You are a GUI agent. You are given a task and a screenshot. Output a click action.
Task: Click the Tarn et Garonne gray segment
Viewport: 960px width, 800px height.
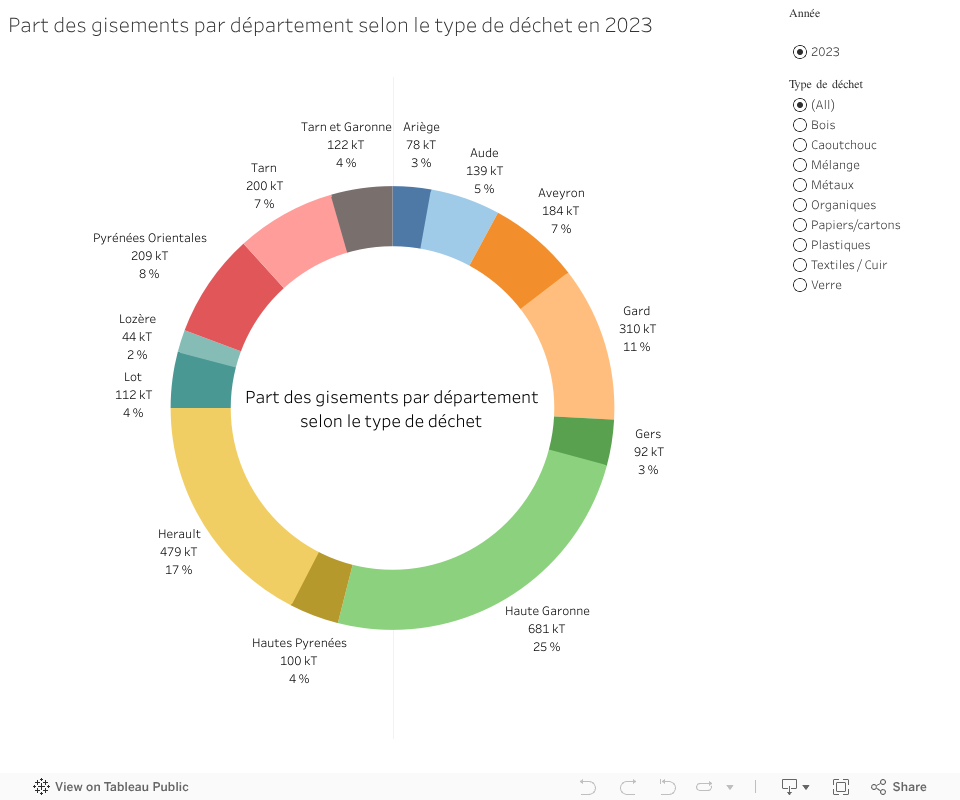tap(364, 218)
